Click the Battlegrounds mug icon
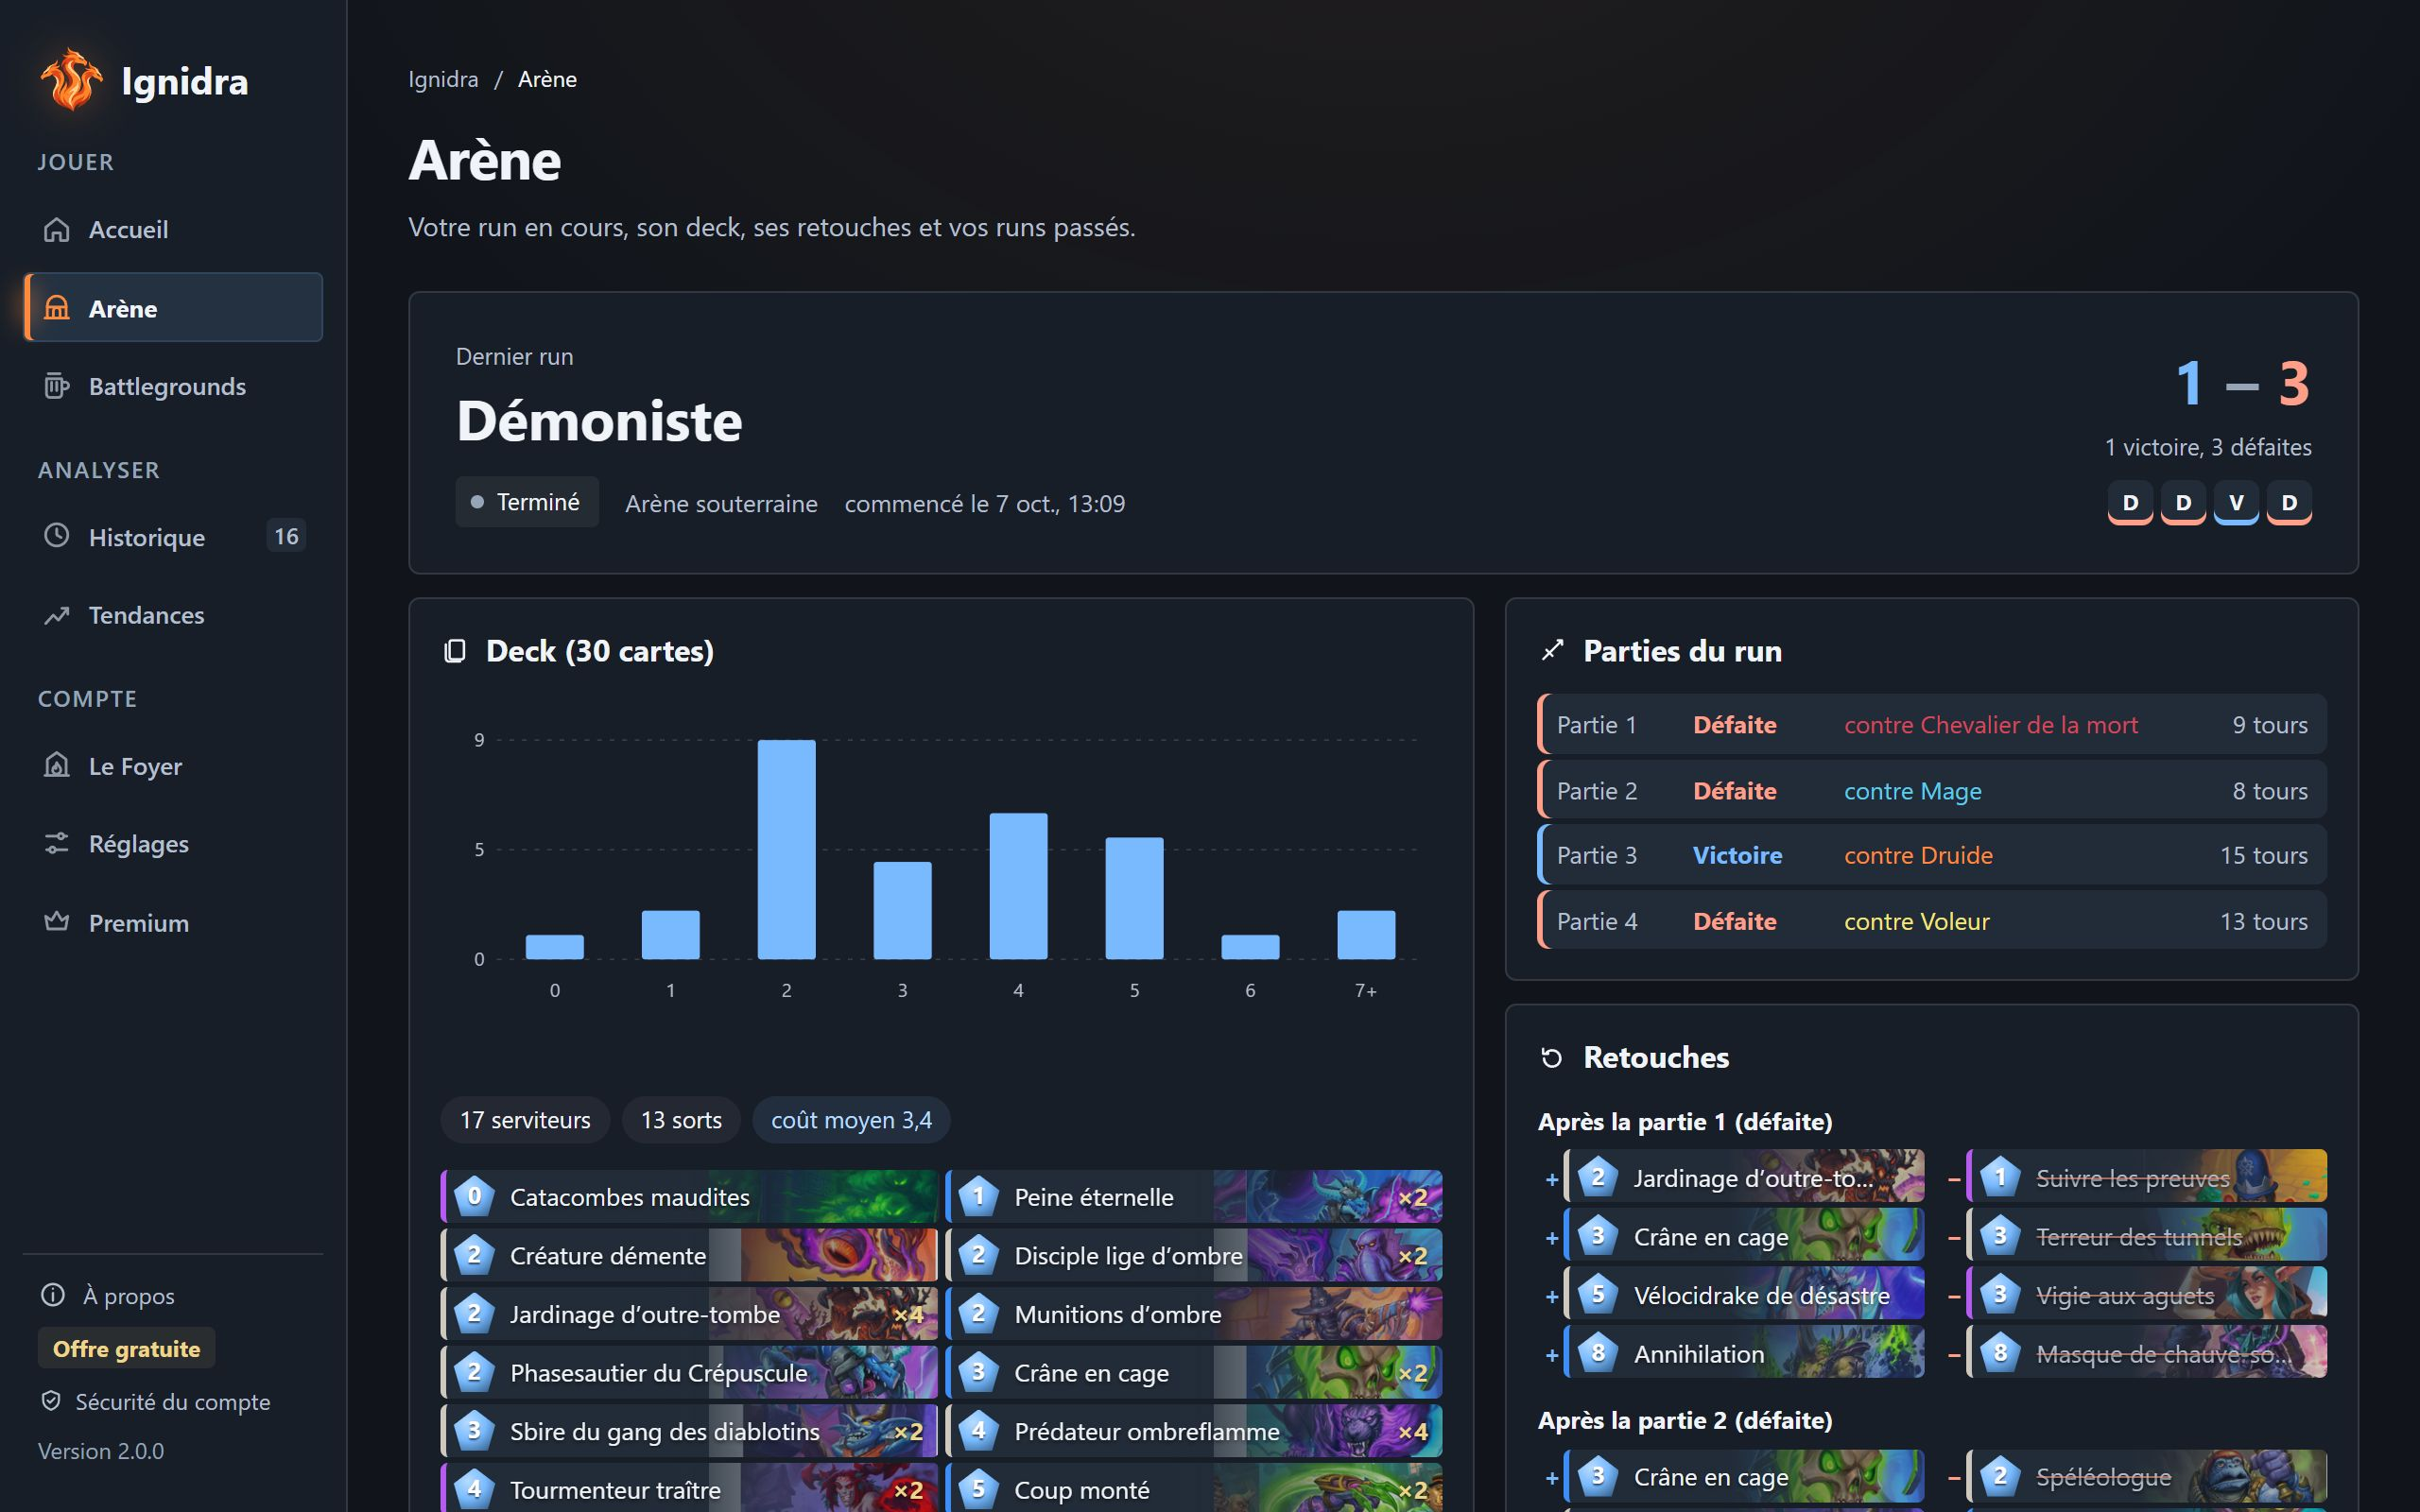 (x=57, y=386)
